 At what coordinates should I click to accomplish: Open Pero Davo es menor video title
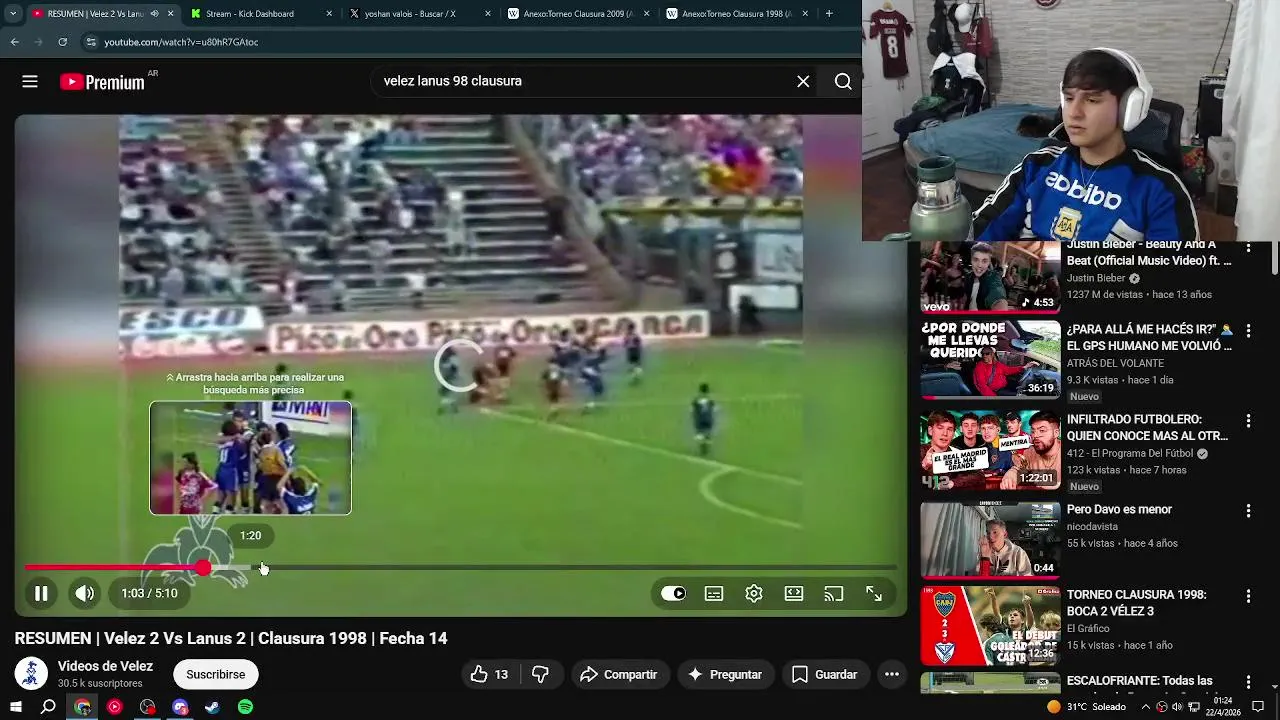[x=1119, y=509]
